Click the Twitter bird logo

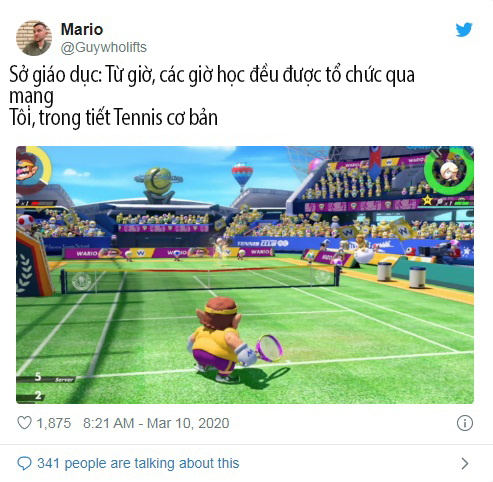tap(464, 30)
